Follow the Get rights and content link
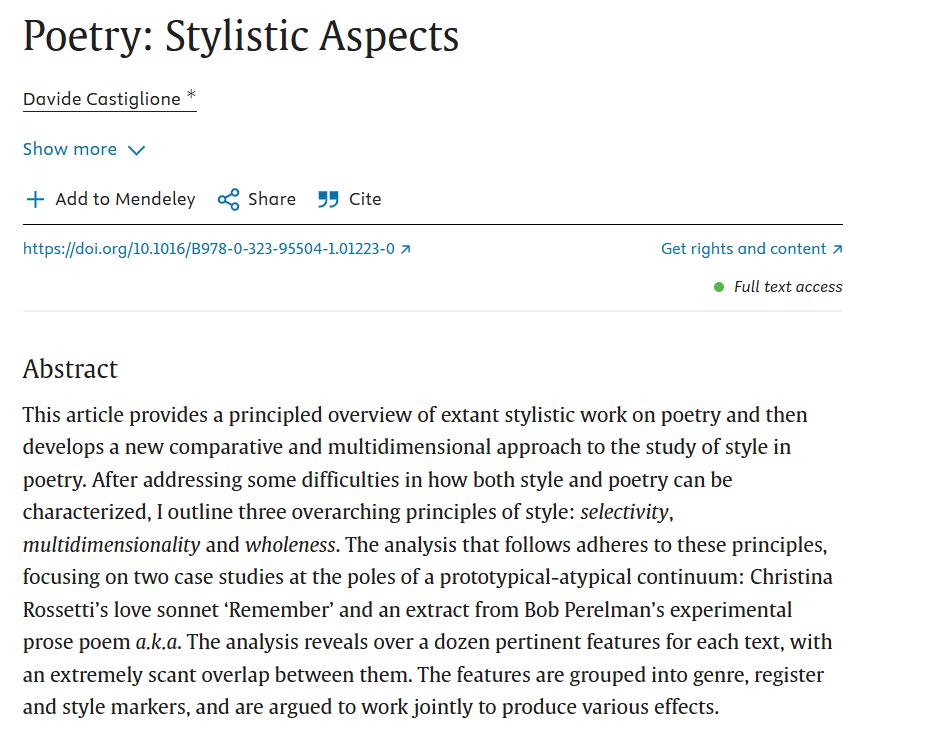Screen dimensions: 939x733 click(x=743, y=249)
